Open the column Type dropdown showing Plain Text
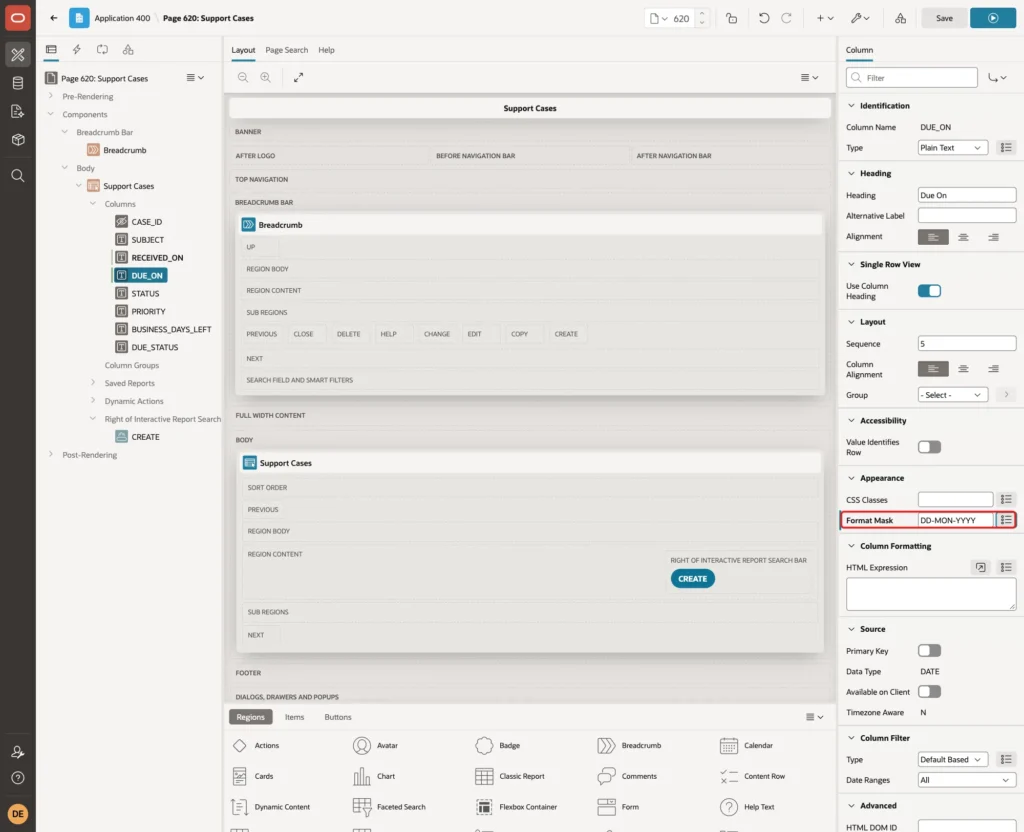 pos(952,148)
